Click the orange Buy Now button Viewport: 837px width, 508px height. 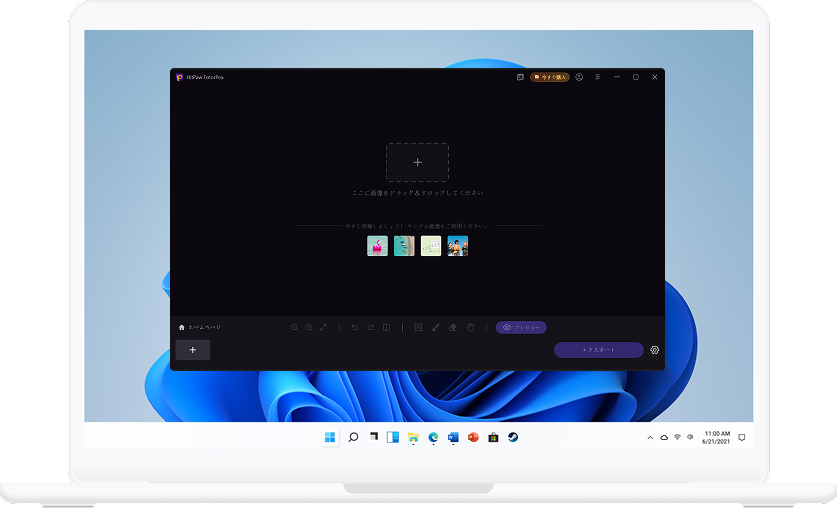tap(550, 77)
